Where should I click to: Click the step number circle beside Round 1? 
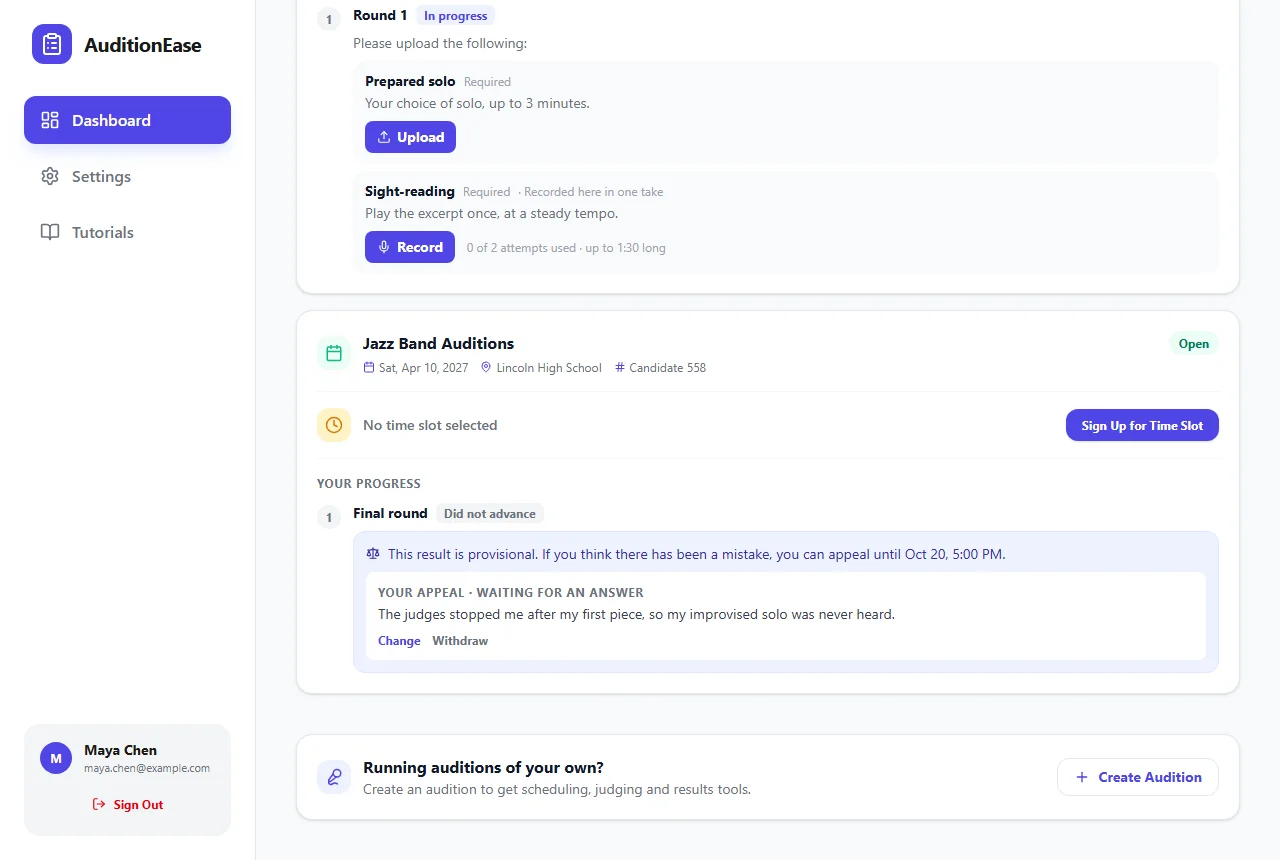(329, 19)
